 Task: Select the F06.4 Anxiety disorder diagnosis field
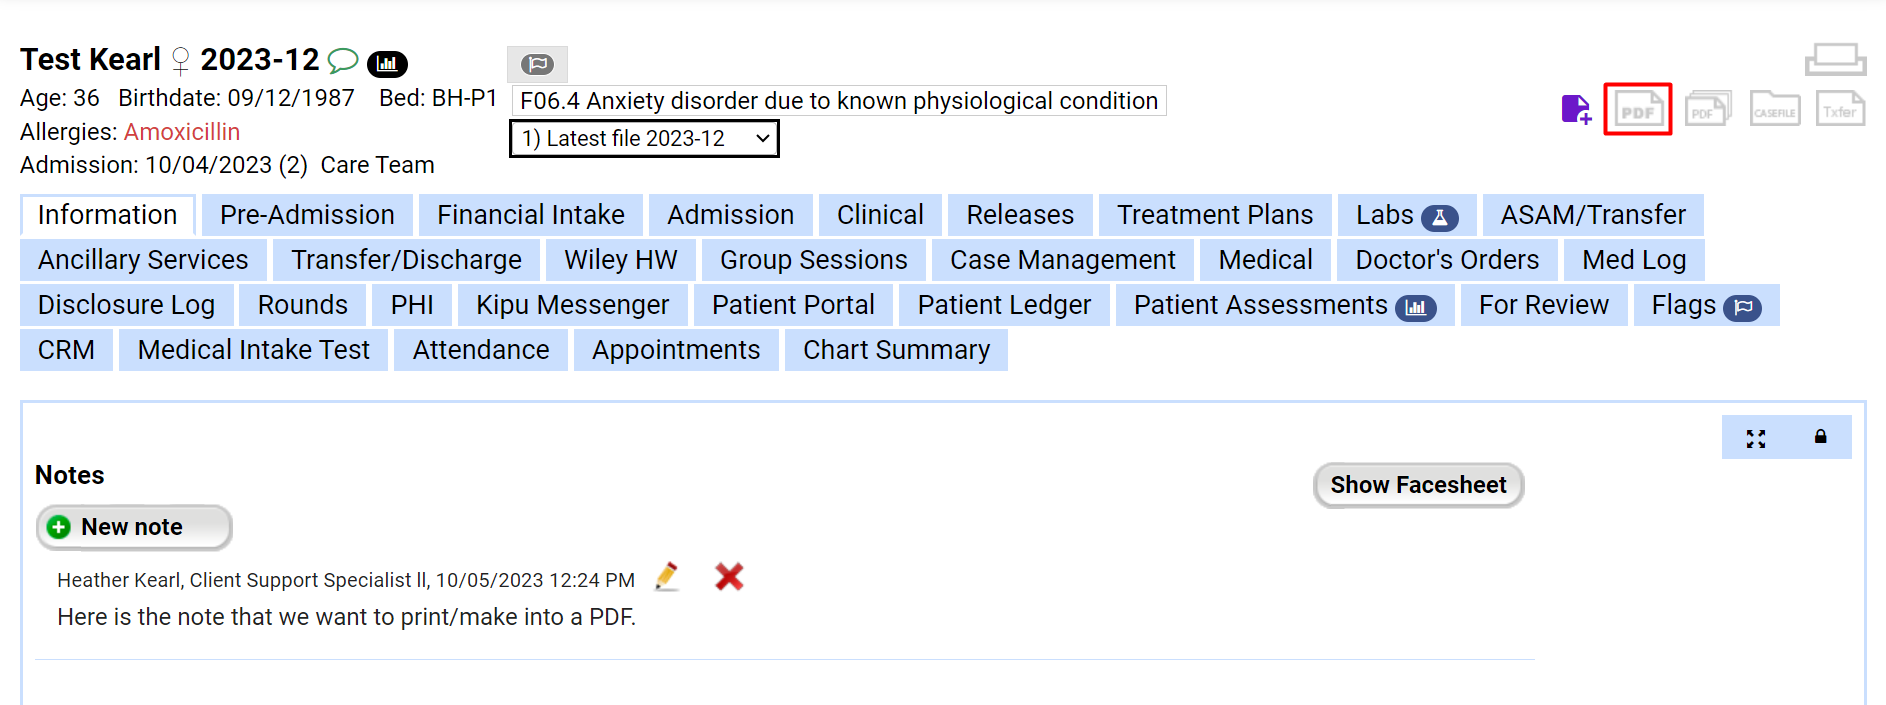tap(838, 100)
